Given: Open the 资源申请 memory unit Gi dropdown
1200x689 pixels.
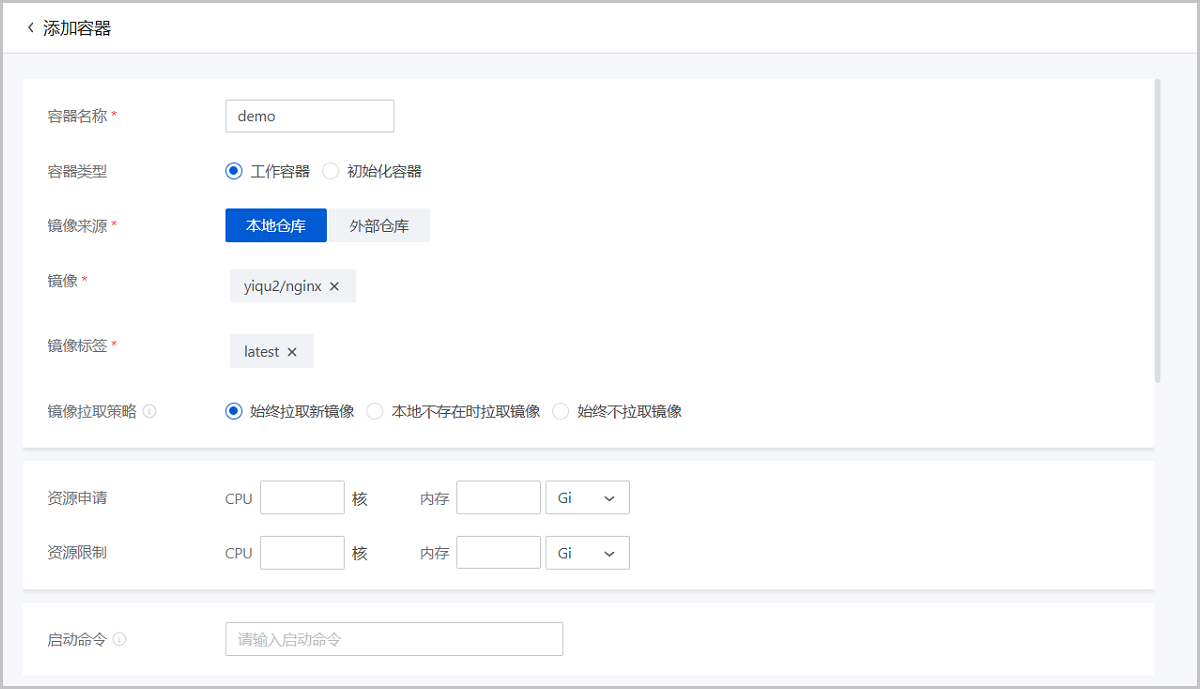Looking at the screenshot, I should [x=587, y=498].
